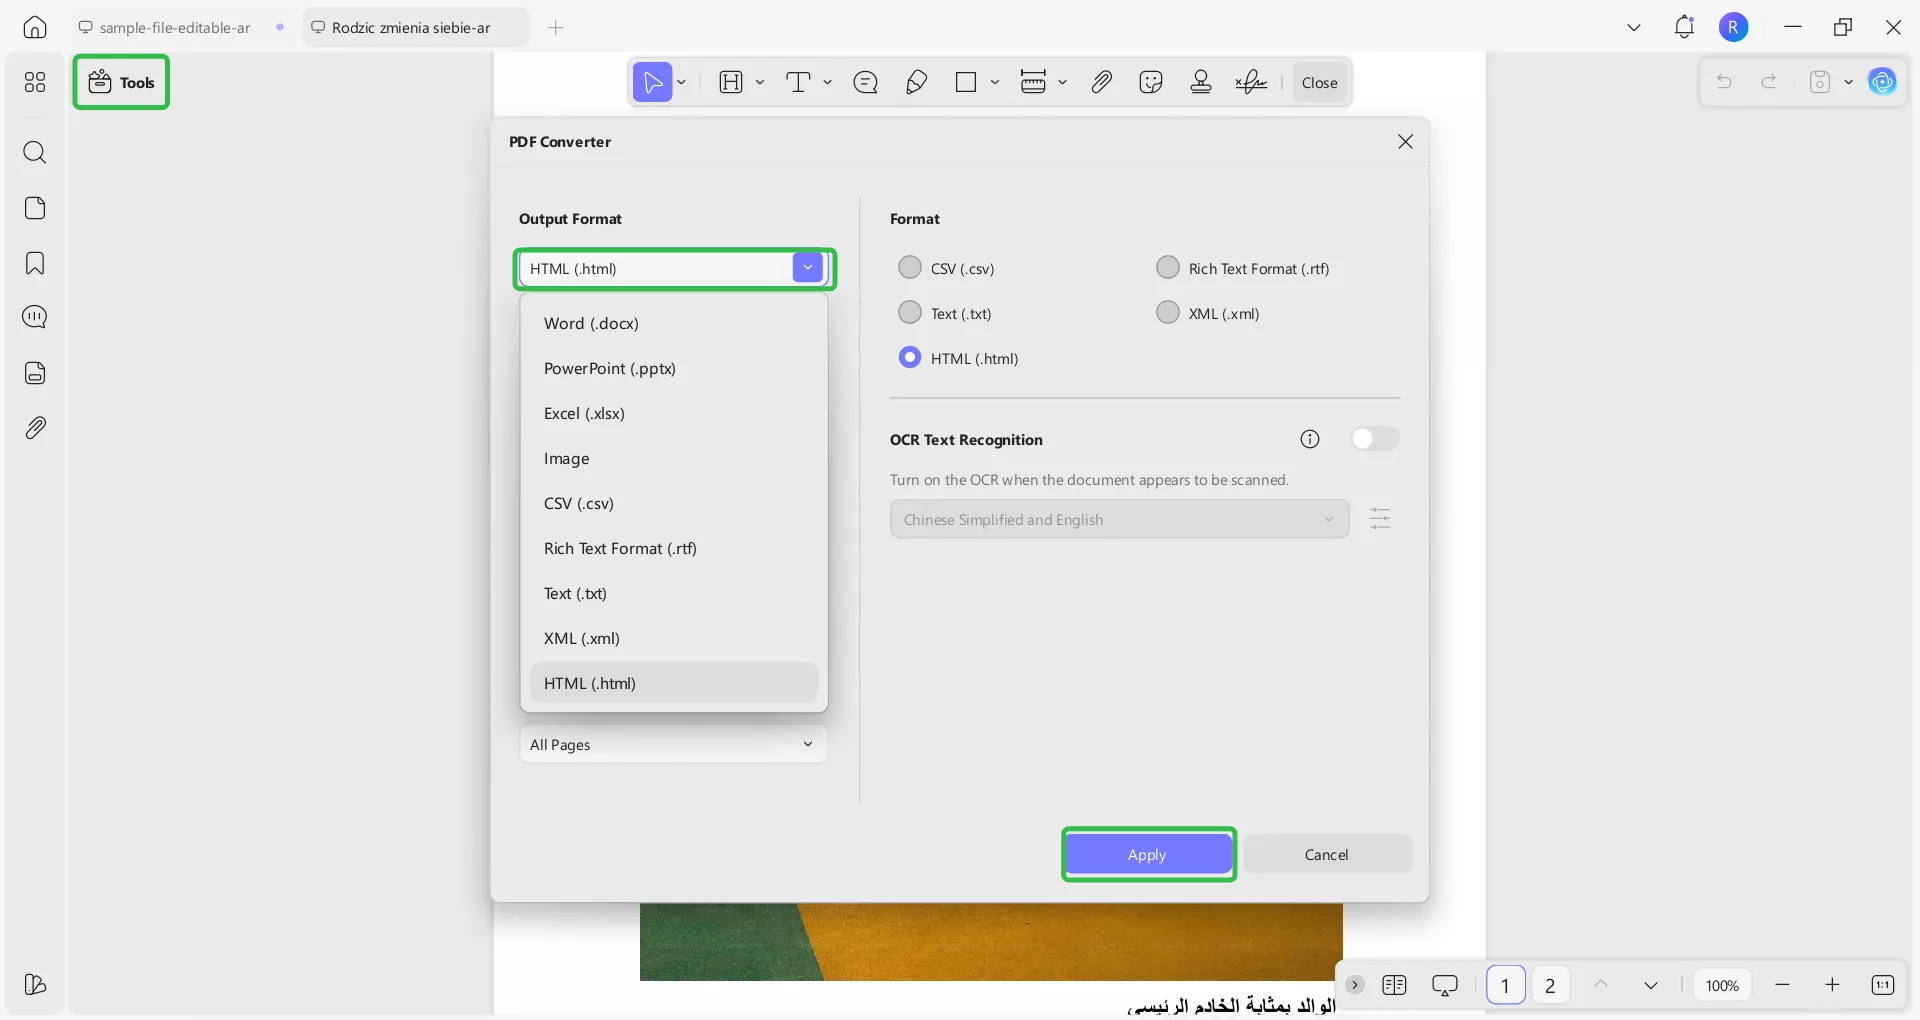Open the comments panel in left sidebar
The width and height of the screenshot is (1920, 1020).
pyautogui.click(x=35, y=317)
